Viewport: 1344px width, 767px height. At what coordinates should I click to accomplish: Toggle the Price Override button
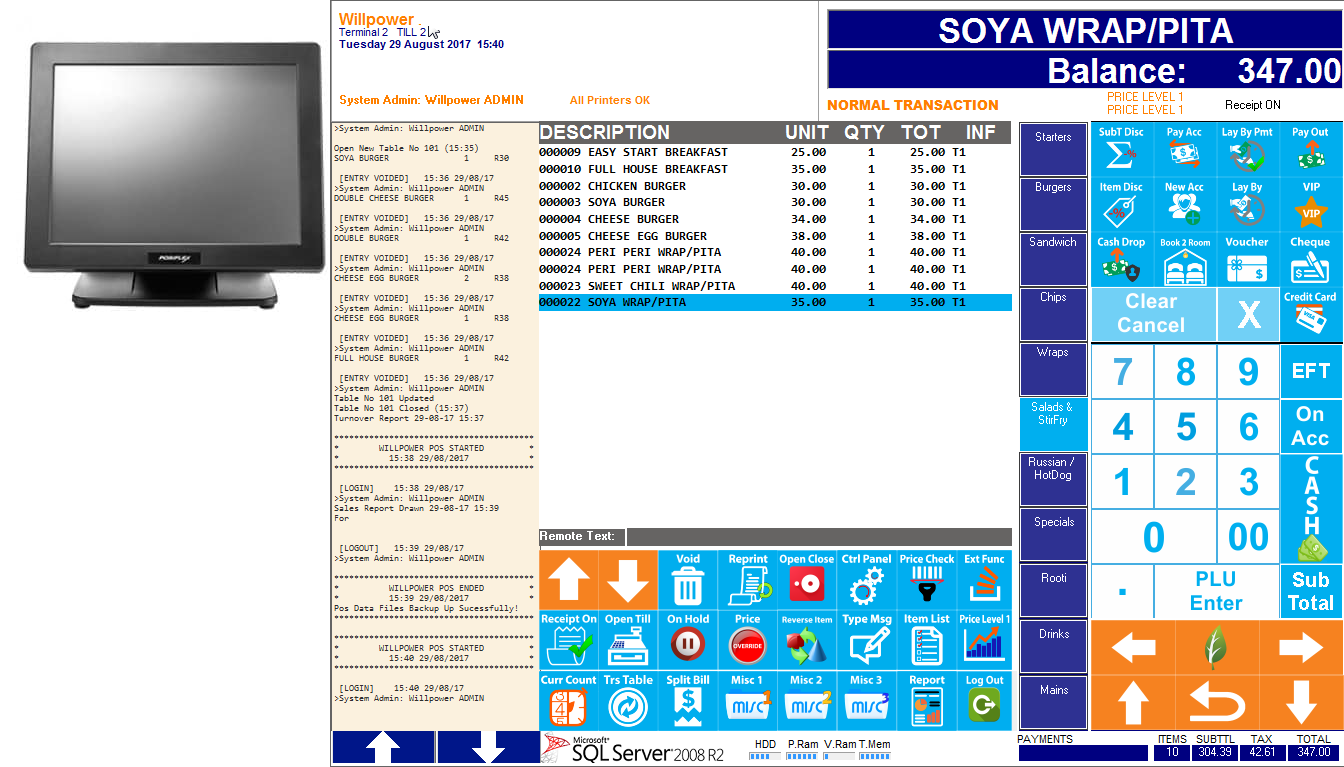coord(748,641)
